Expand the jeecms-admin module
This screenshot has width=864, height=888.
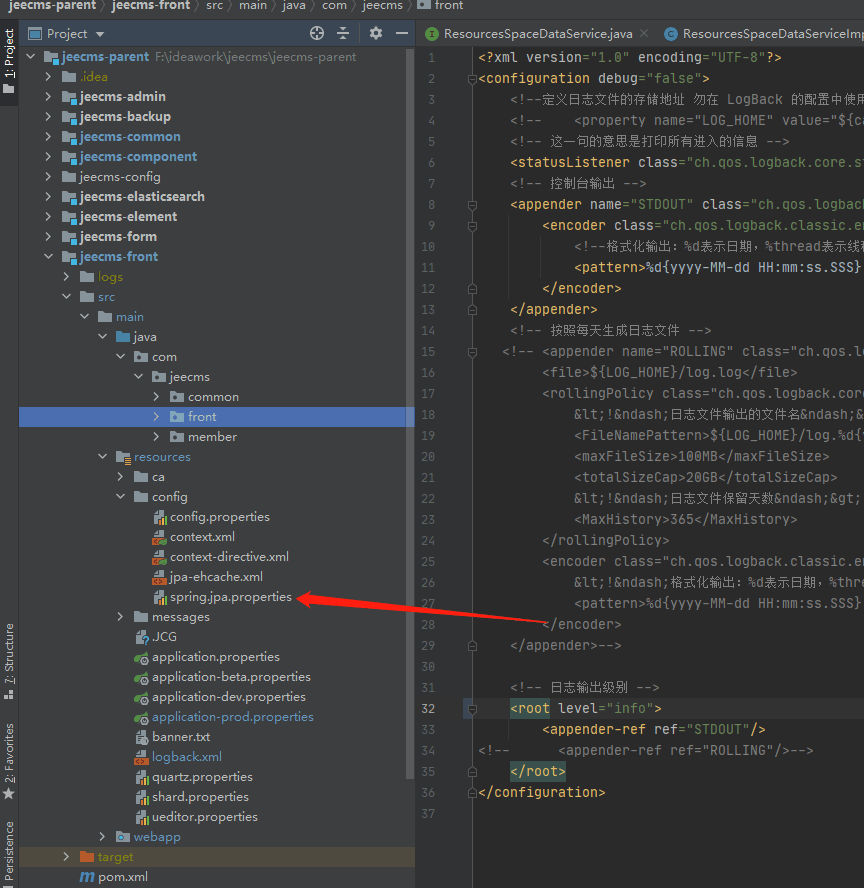click(x=49, y=97)
